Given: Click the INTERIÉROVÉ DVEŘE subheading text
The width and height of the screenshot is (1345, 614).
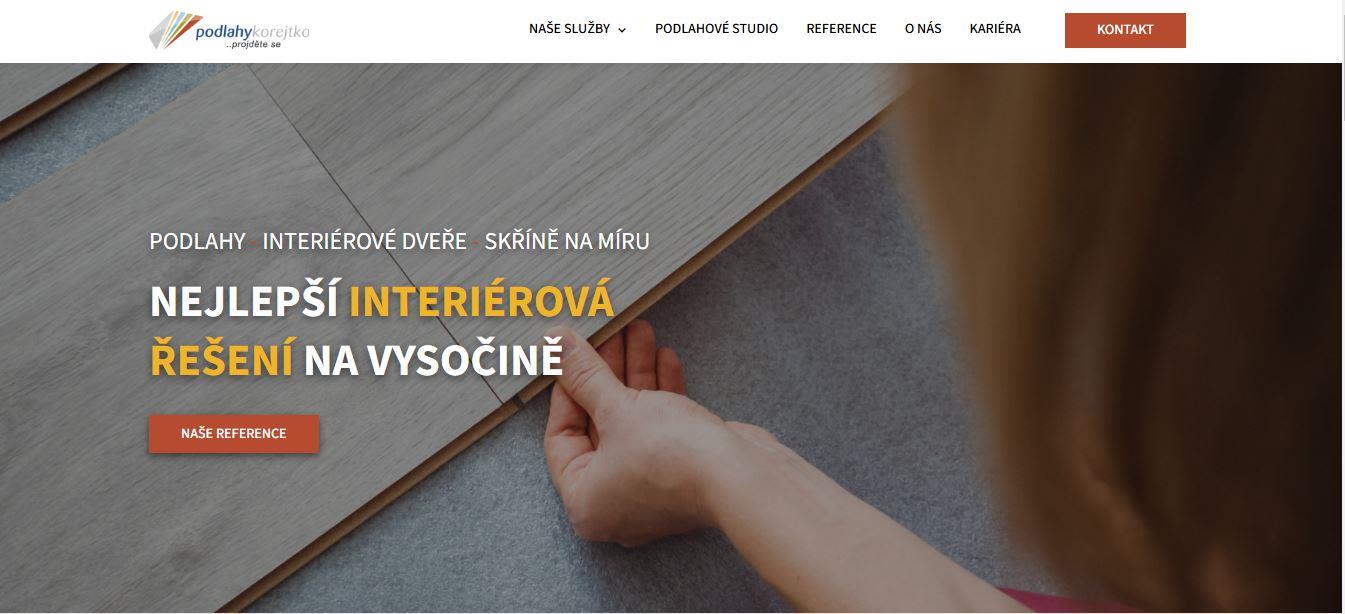Looking at the screenshot, I should point(364,241).
